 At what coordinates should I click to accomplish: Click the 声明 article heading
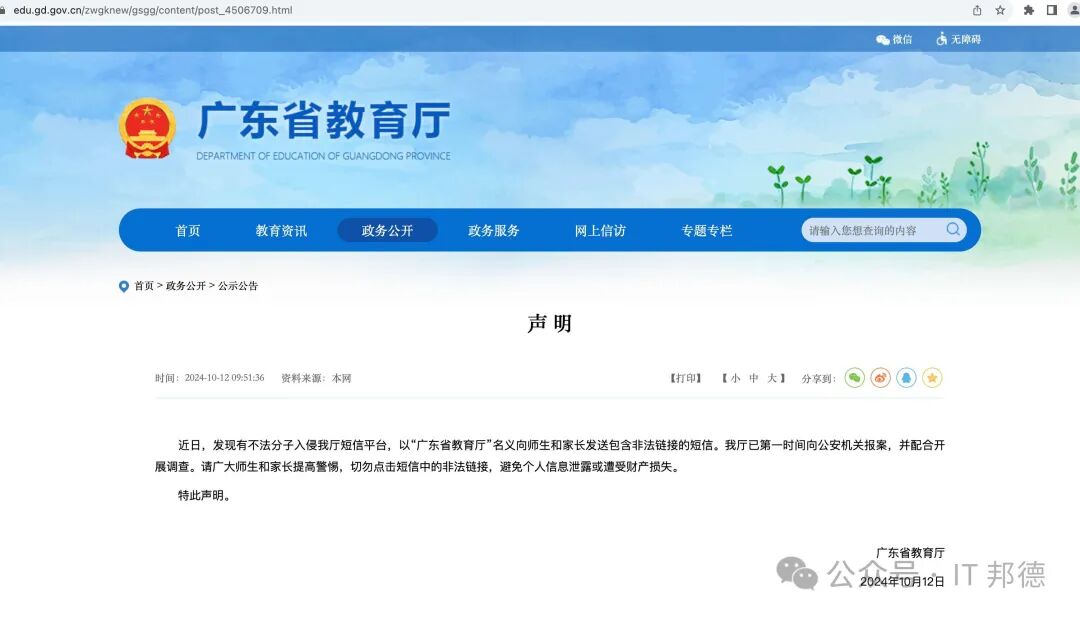550,323
